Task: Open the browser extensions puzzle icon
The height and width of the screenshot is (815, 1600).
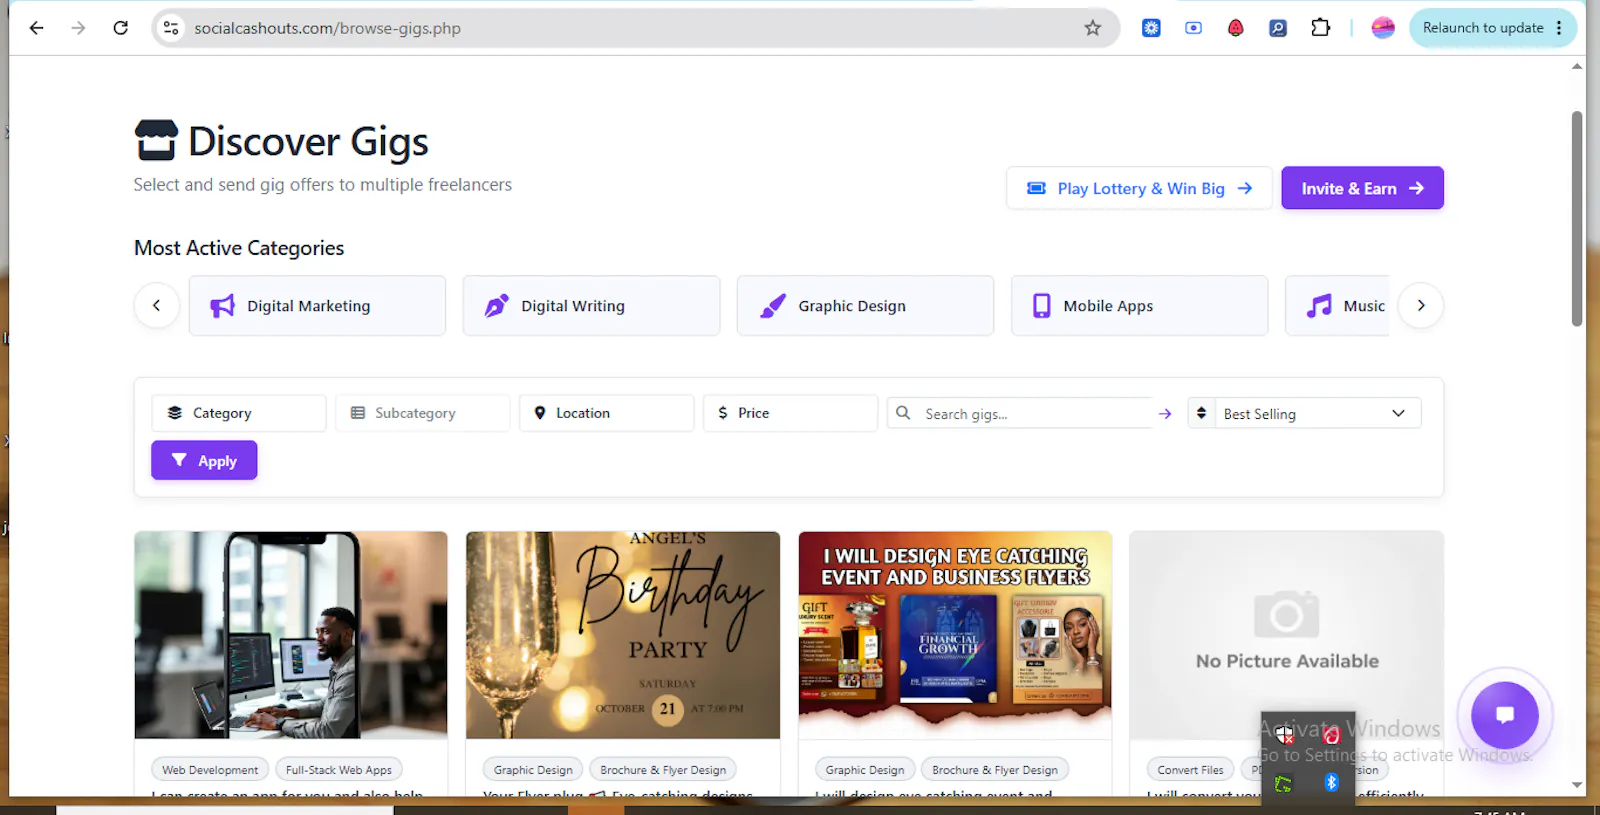Action: [1320, 28]
